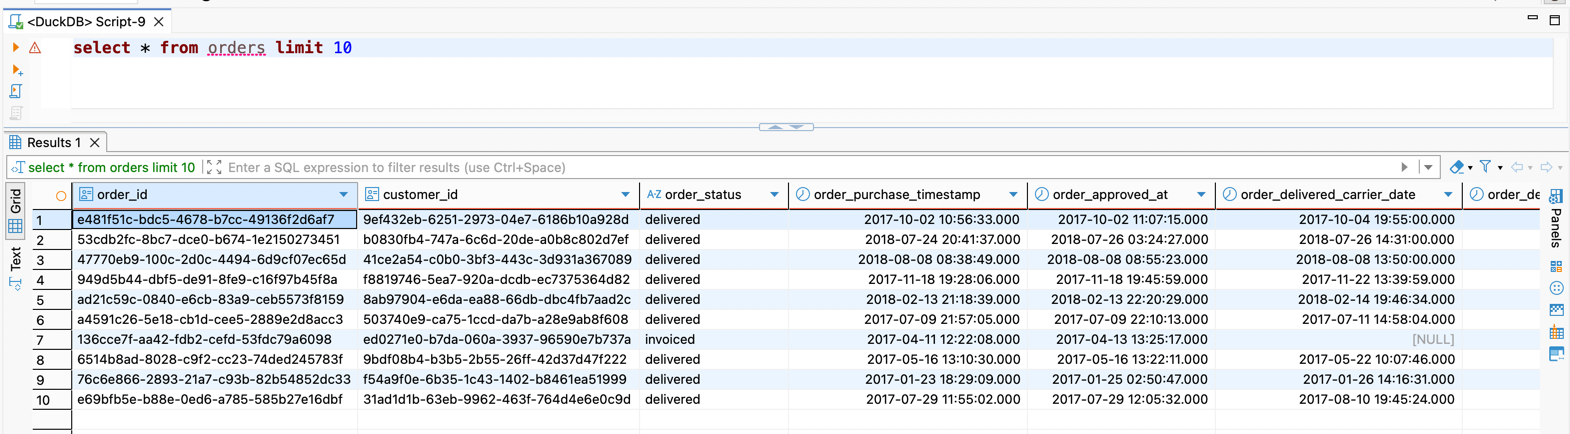Expand the order_status column filter dropdown
Viewport: 1570px width, 434px height.
pyautogui.click(x=774, y=195)
